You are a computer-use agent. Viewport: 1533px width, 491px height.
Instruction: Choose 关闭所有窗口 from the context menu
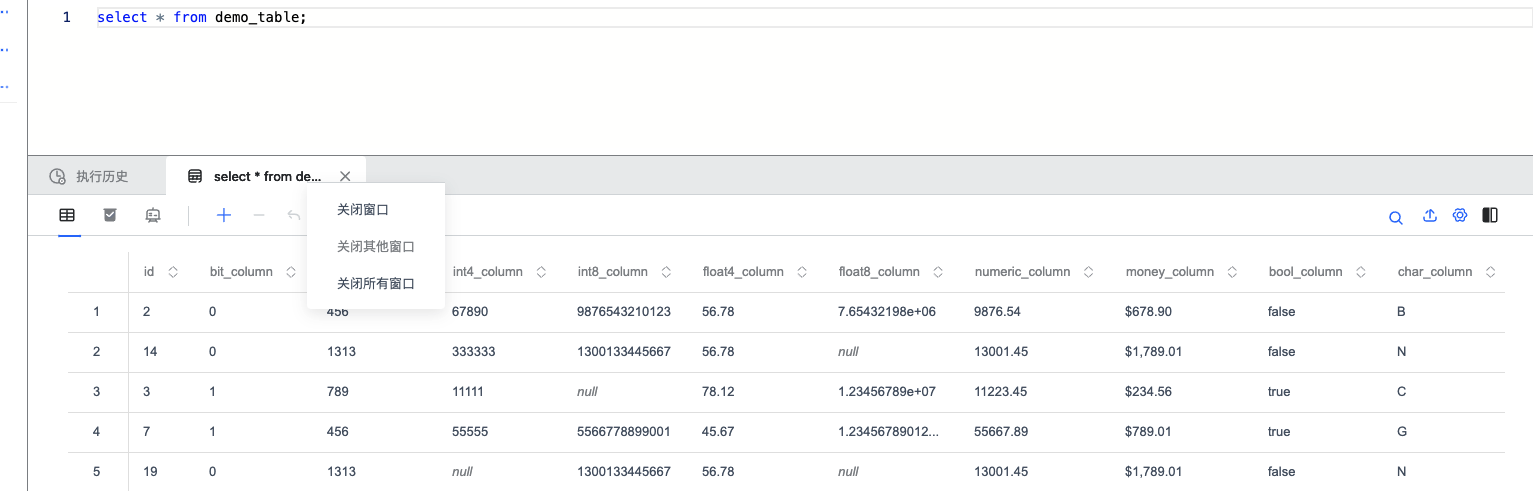coord(376,284)
